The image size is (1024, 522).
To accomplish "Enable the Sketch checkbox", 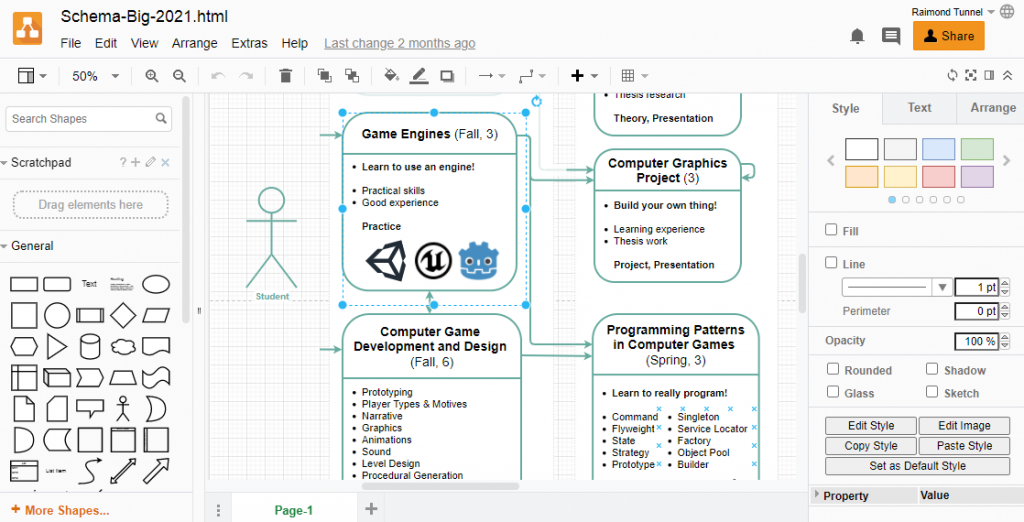I will click(x=932, y=392).
